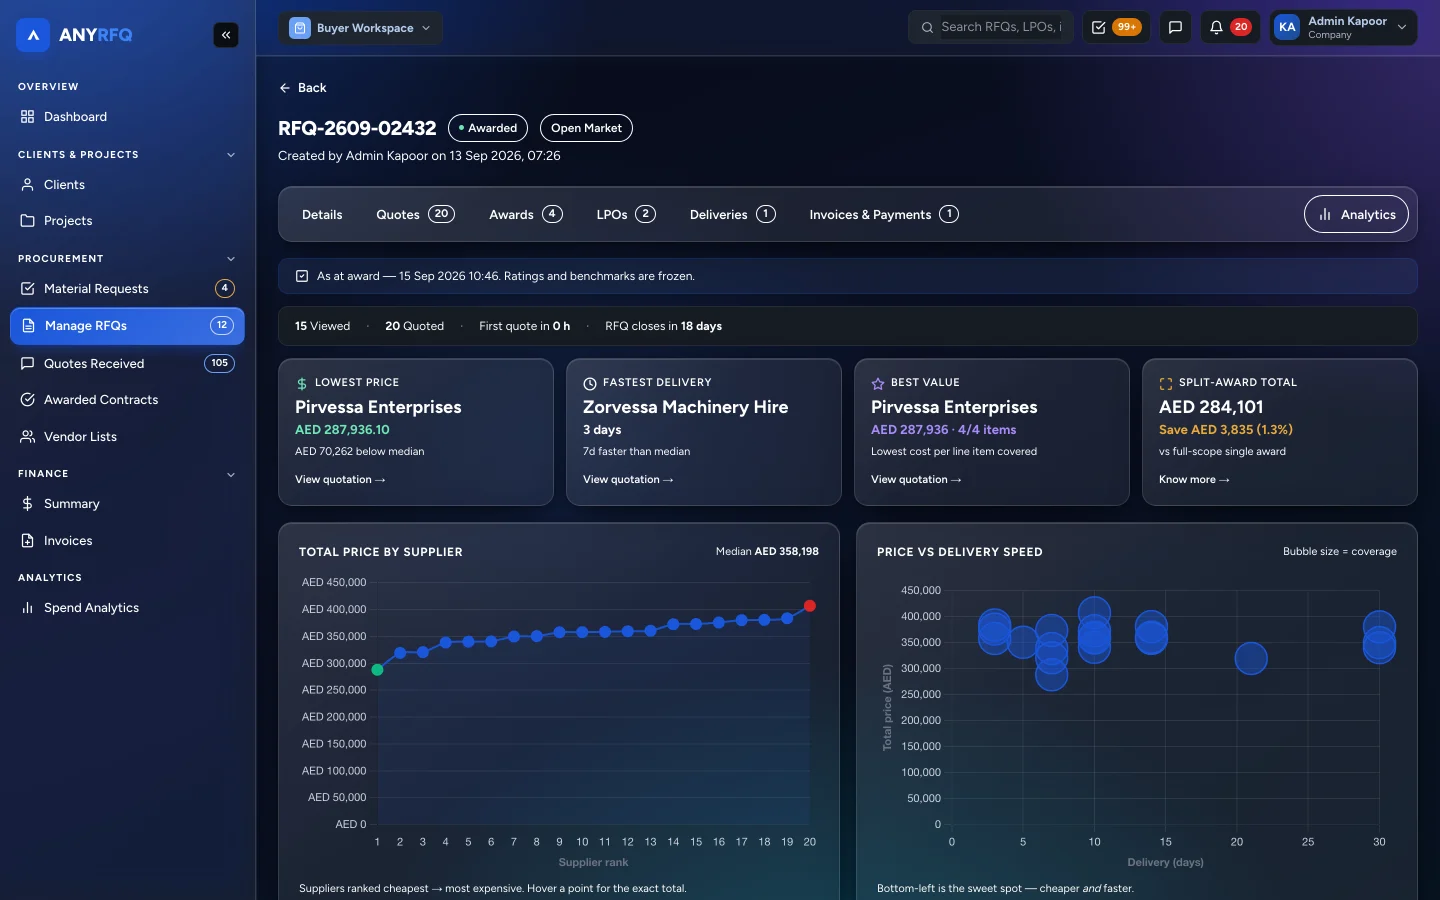The image size is (1440, 900).
Task: Click the Spend Analytics bar chart icon
Action: click(28, 608)
